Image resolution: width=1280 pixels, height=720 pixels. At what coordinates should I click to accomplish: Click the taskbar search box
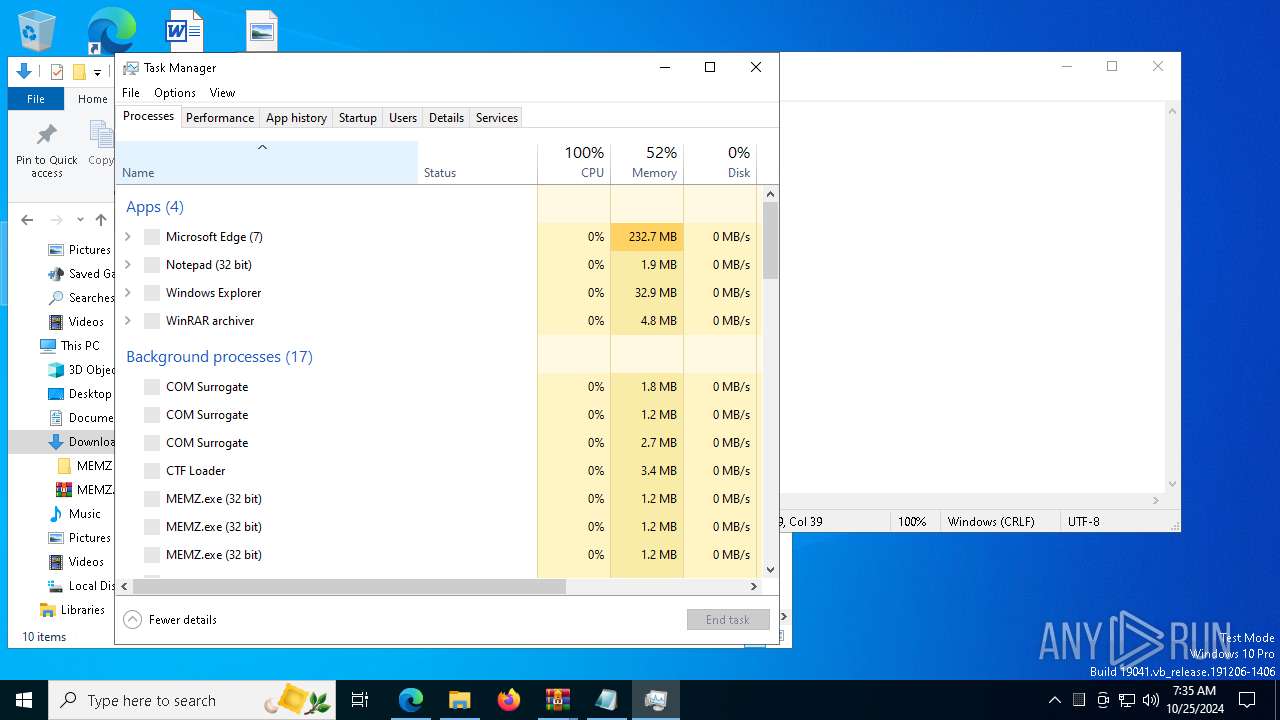pyautogui.click(x=194, y=700)
